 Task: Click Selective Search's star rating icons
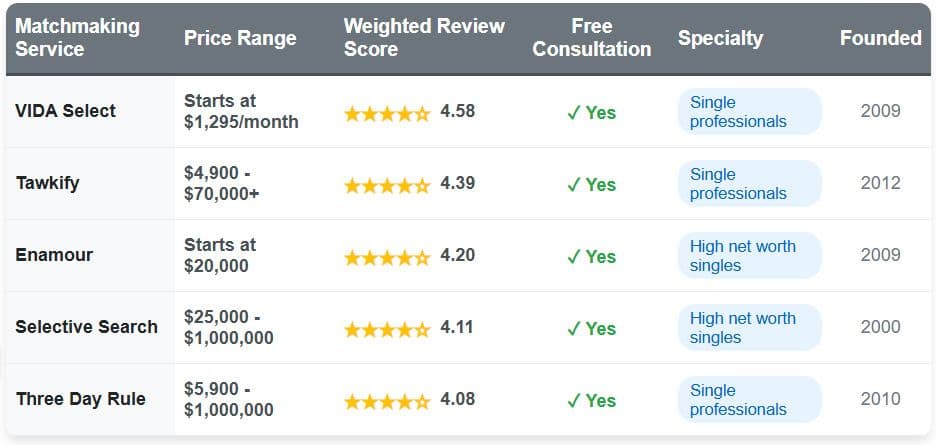coord(387,329)
